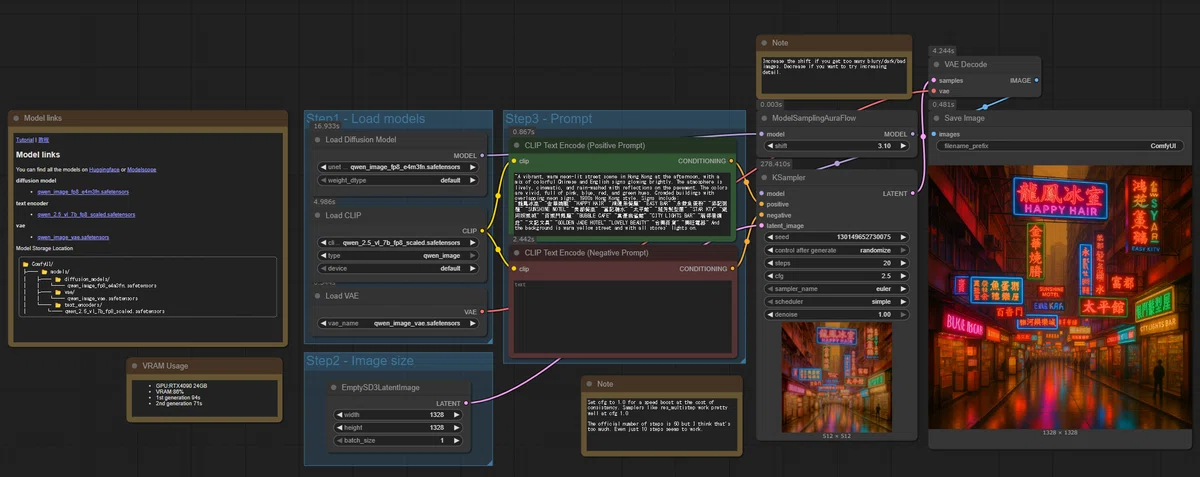Decrease cfg value with left arrow

767,275
